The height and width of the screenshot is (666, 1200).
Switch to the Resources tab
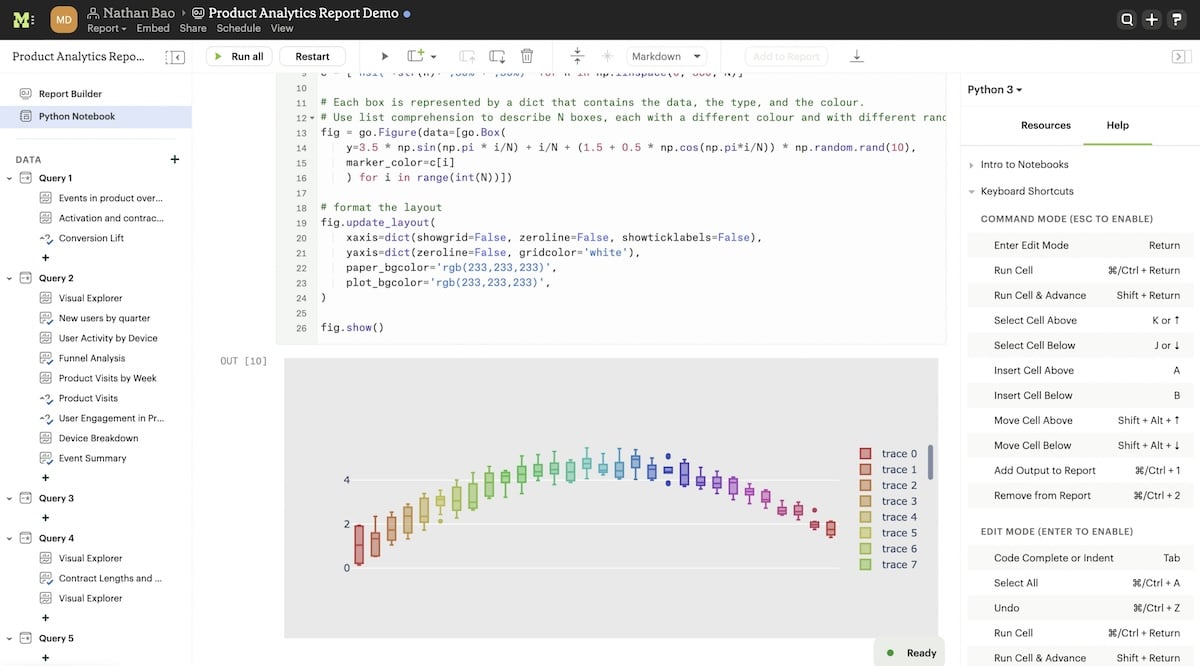tap(1046, 125)
